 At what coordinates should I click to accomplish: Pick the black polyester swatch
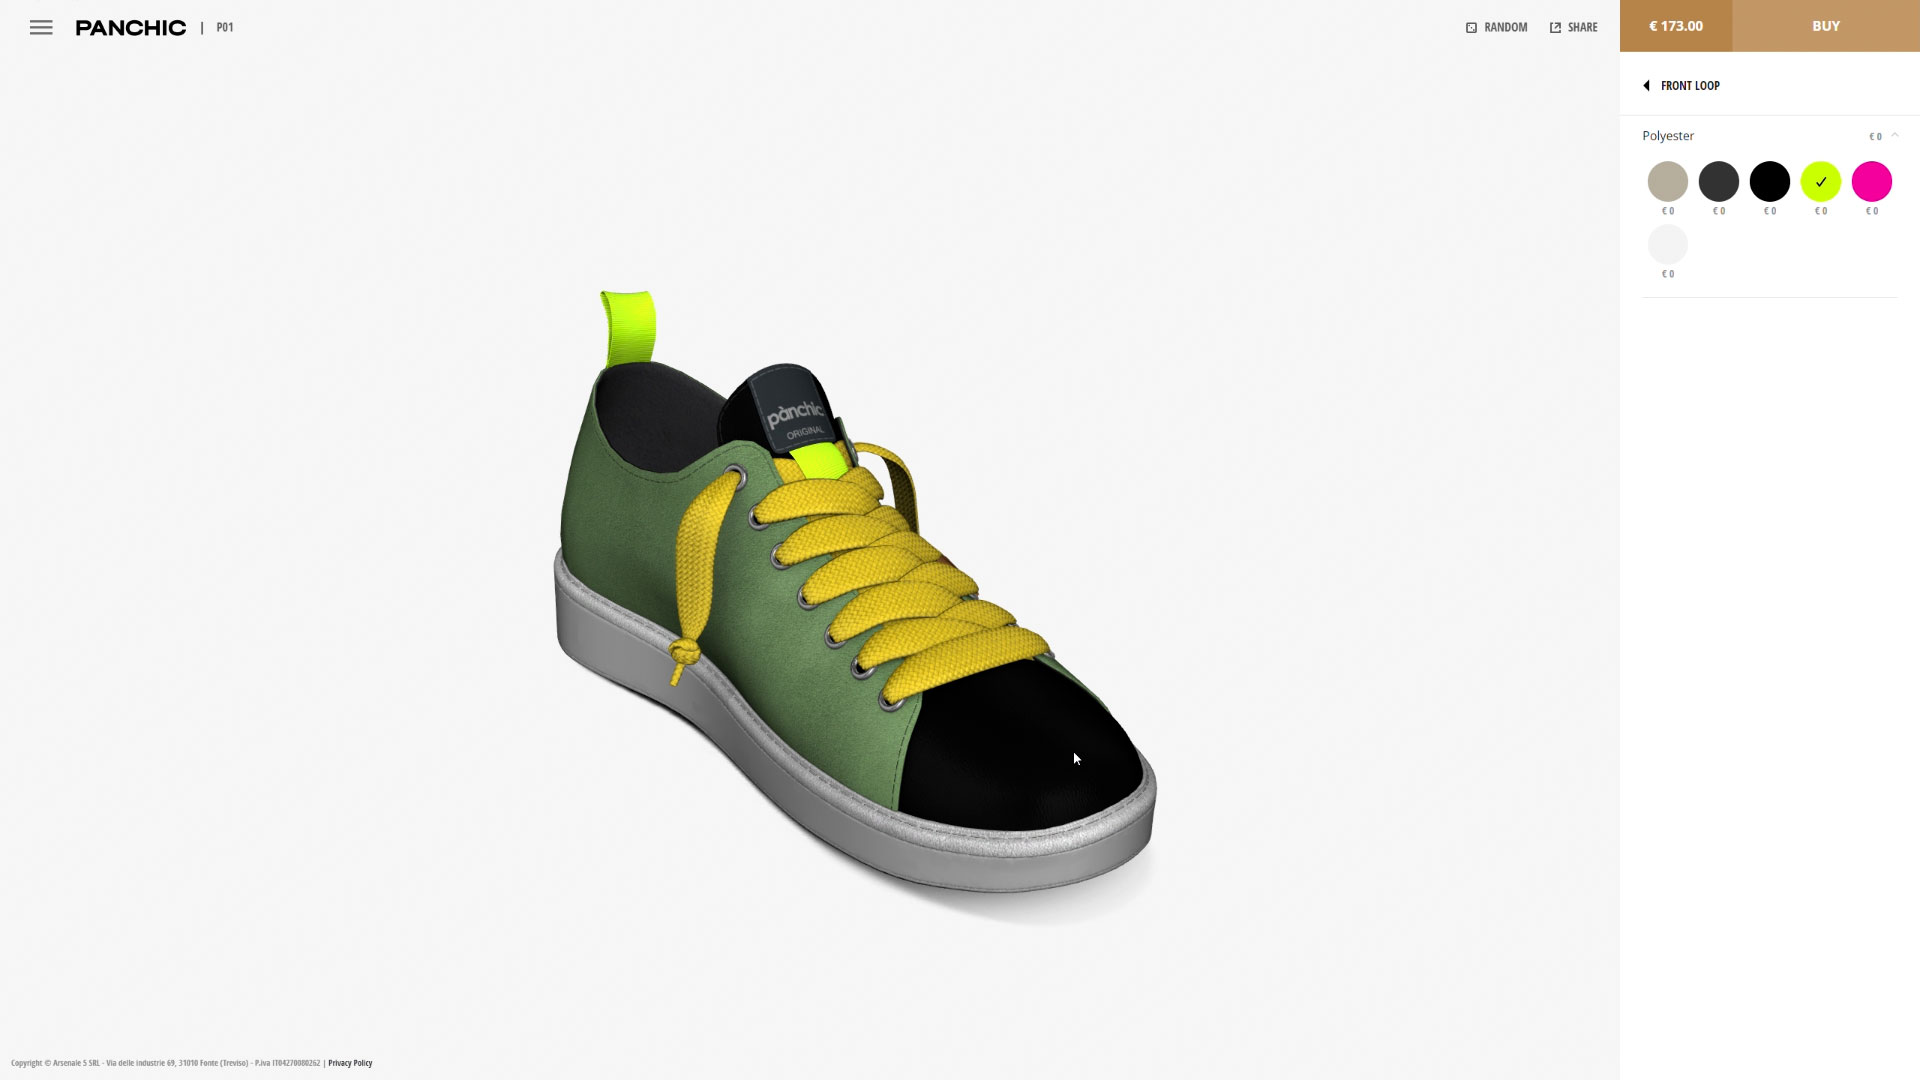[x=1769, y=182]
